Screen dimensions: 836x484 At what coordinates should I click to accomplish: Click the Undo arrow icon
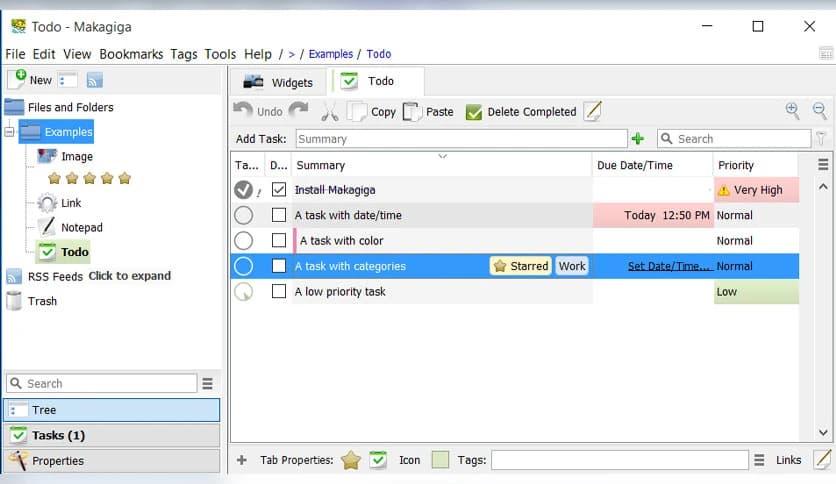(x=243, y=111)
